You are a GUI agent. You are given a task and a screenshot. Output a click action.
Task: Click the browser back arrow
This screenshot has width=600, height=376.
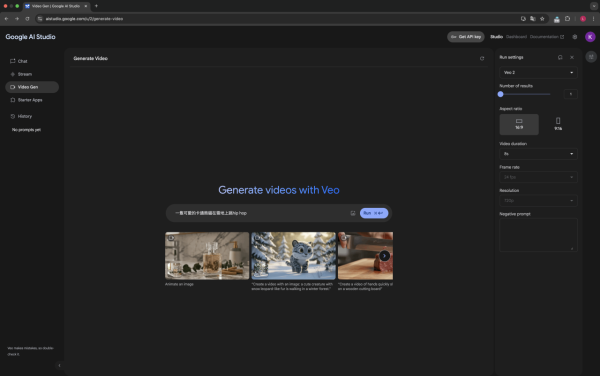point(7,19)
